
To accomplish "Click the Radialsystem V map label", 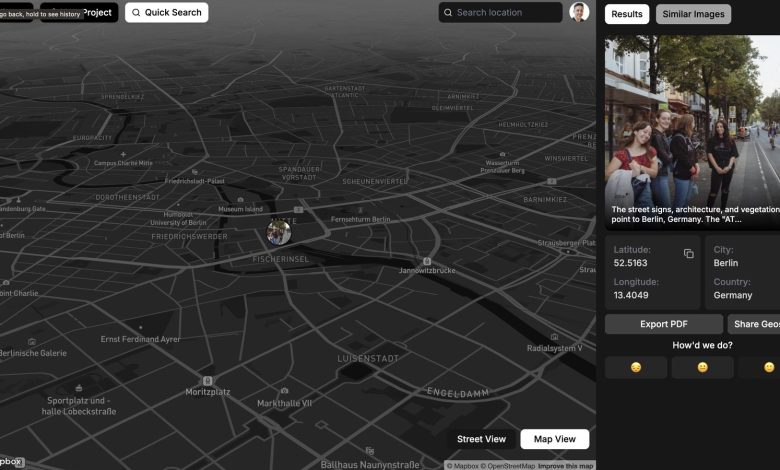I will pyautogui.click(x=555, y=348).
